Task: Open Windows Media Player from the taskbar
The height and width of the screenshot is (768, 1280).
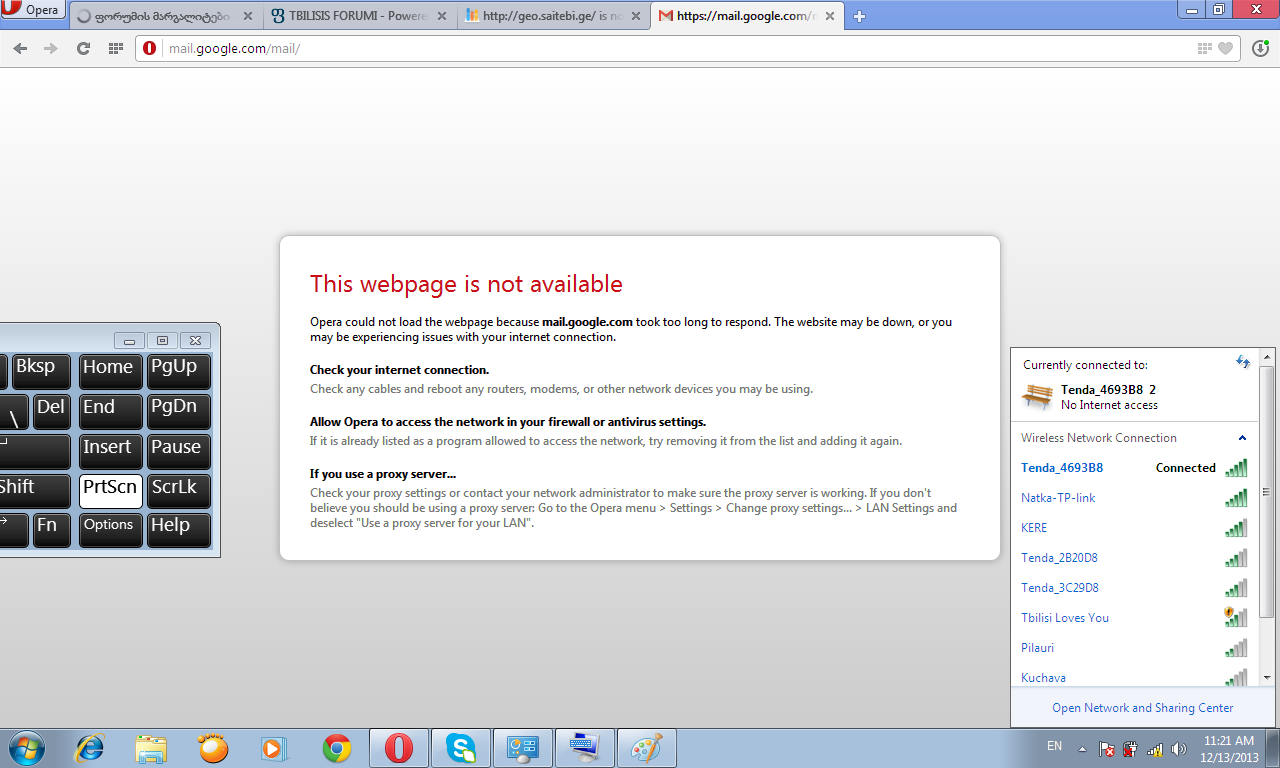Action: 273,748
